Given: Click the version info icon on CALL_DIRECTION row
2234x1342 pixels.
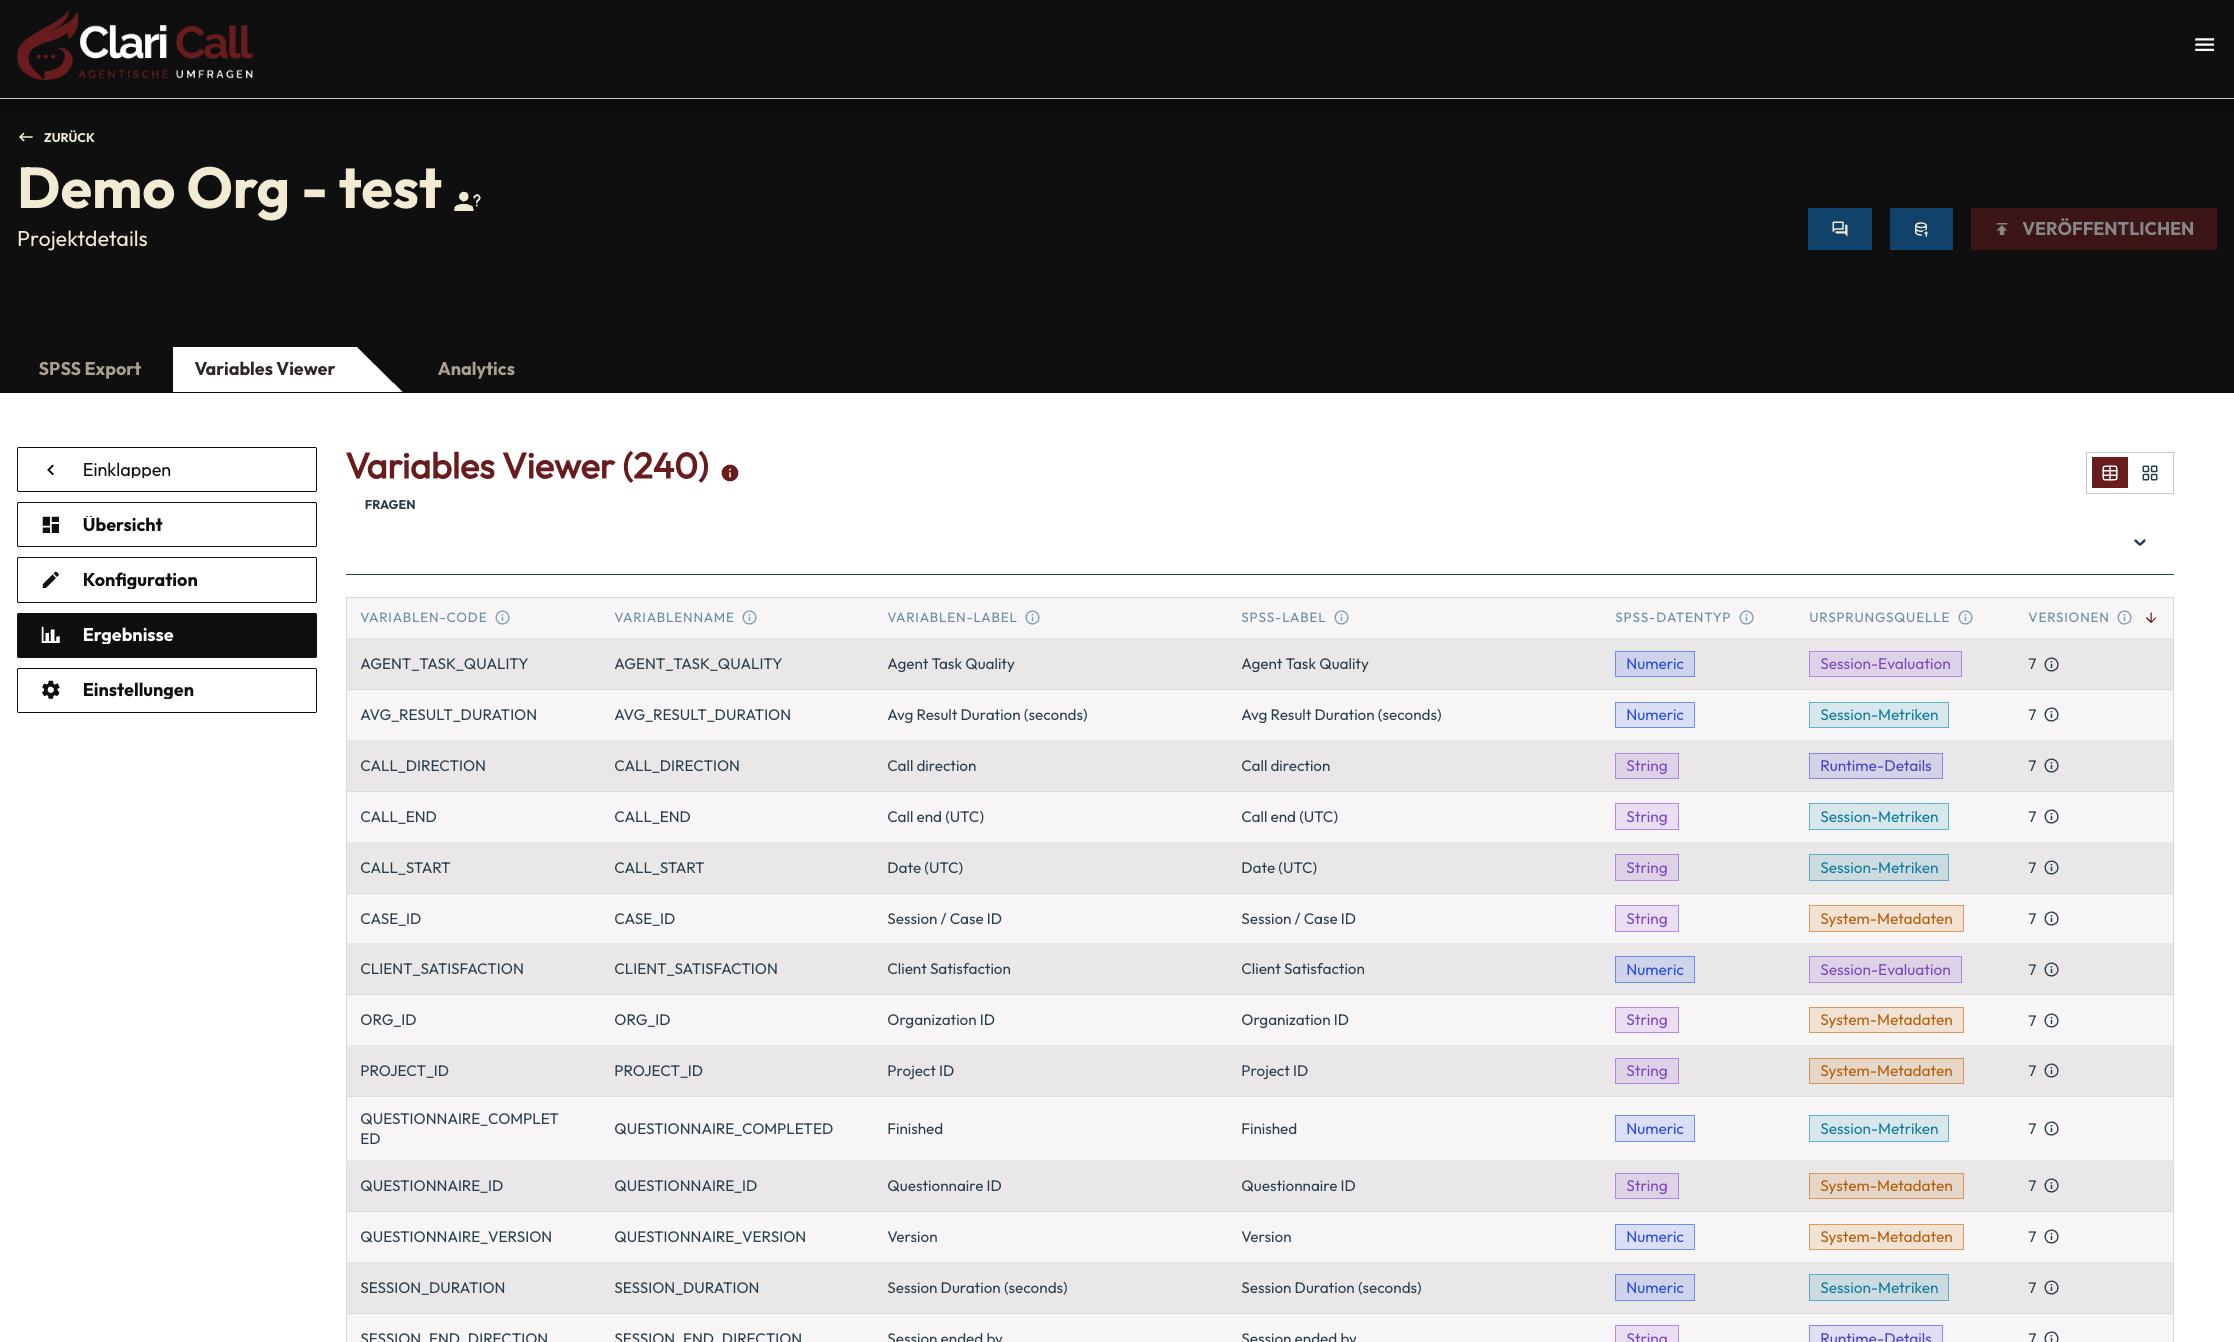Looking at the screenshot, I should [2051, 765].
